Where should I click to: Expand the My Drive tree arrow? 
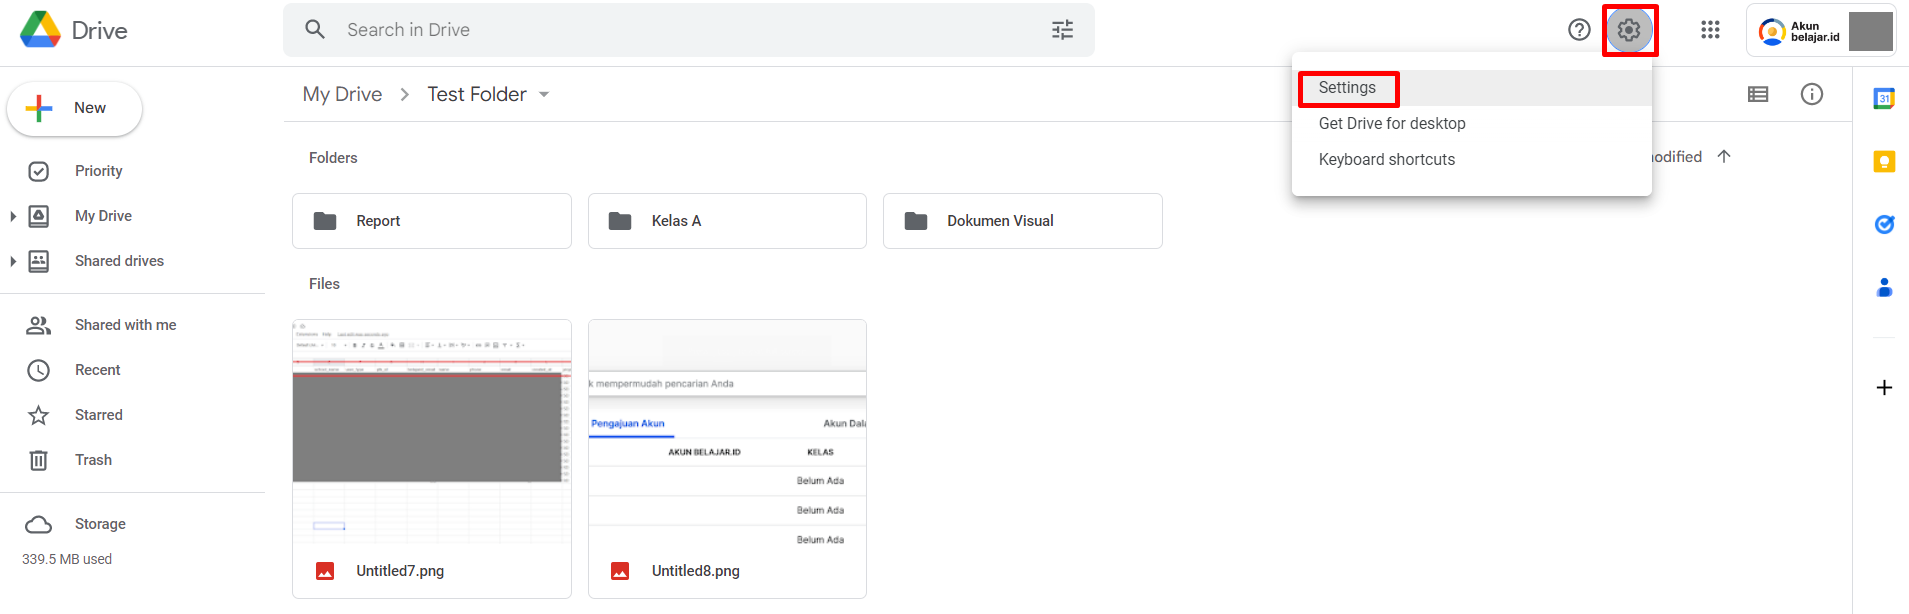(x=13, y=216)
